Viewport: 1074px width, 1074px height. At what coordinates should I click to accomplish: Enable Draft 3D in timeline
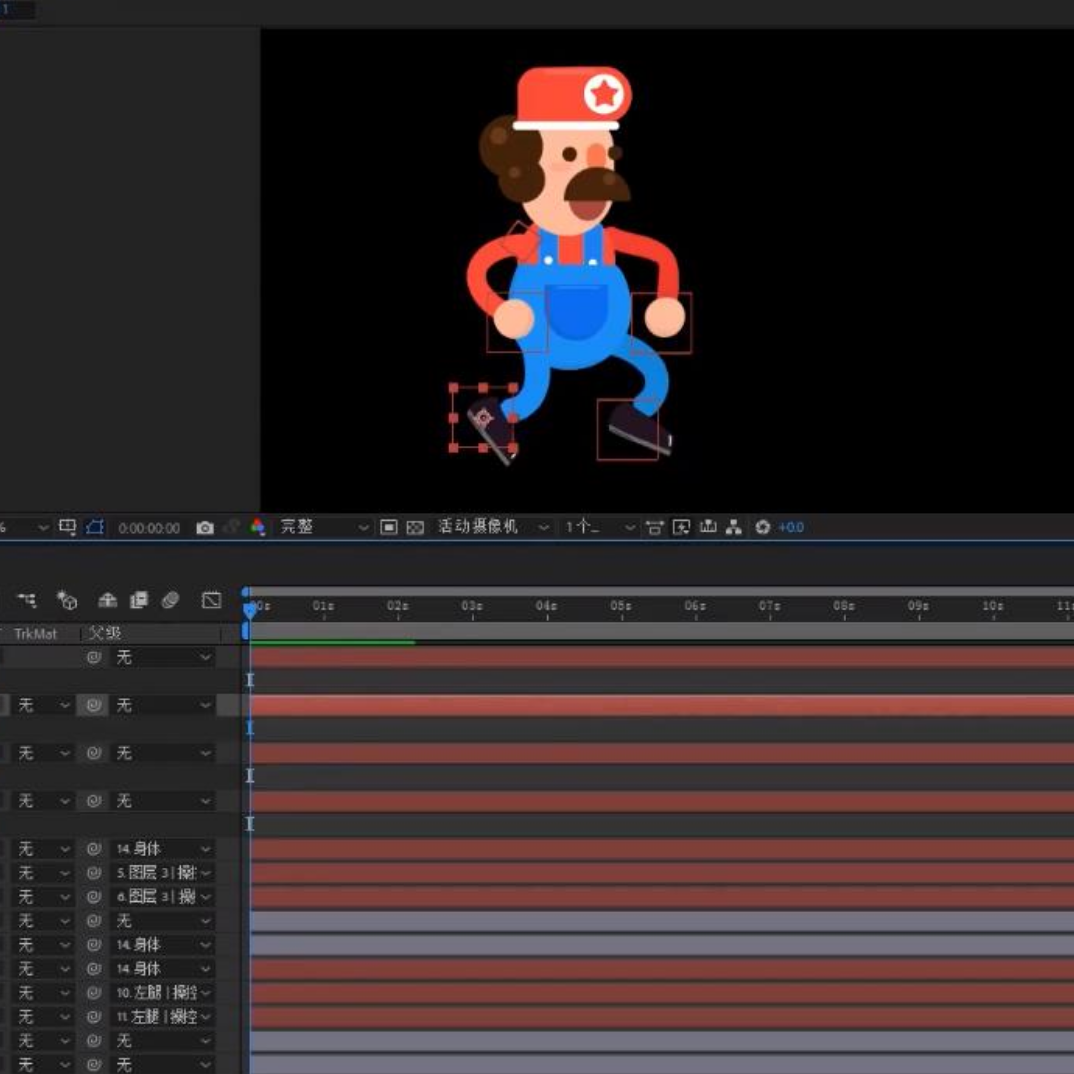point(66,600)
